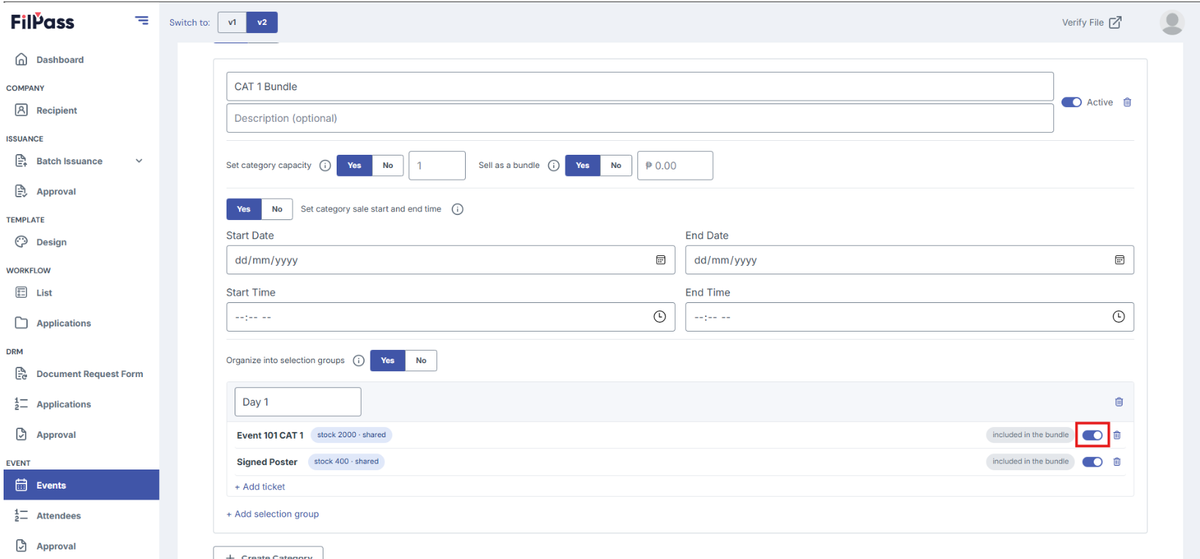Expand the Batch Issuance submenu chevron
1200x559 pixels.
click(139, 161)
